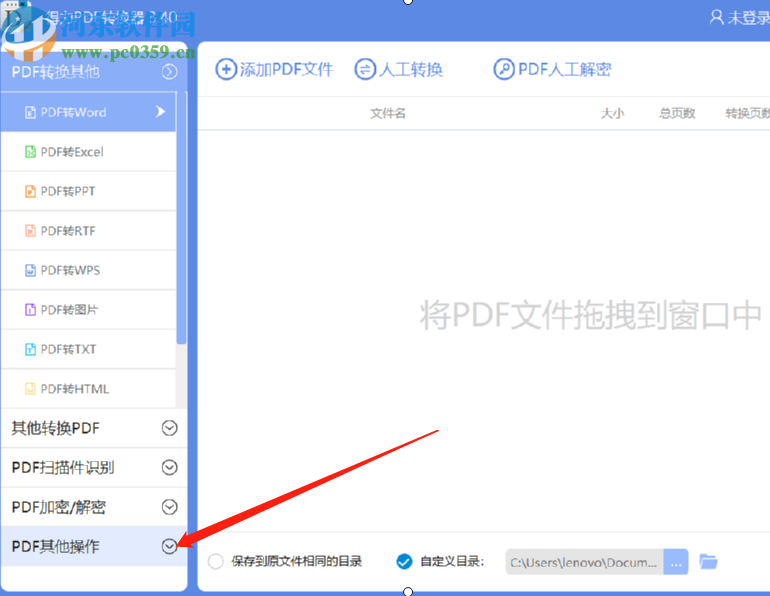Click the 人工转换 button label

coord(411,69)
